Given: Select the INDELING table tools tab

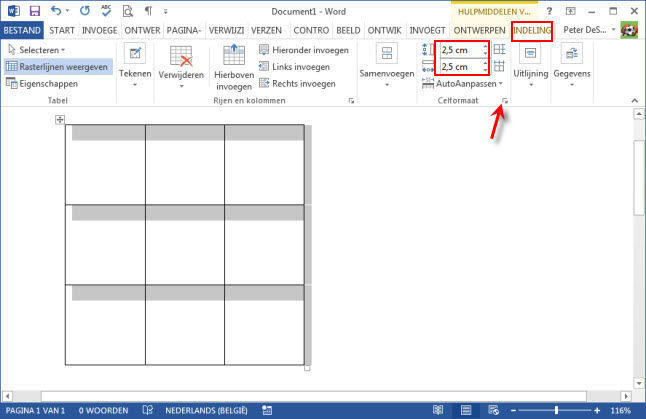Looking at the screenshot, I should click(x=532, y=30).
